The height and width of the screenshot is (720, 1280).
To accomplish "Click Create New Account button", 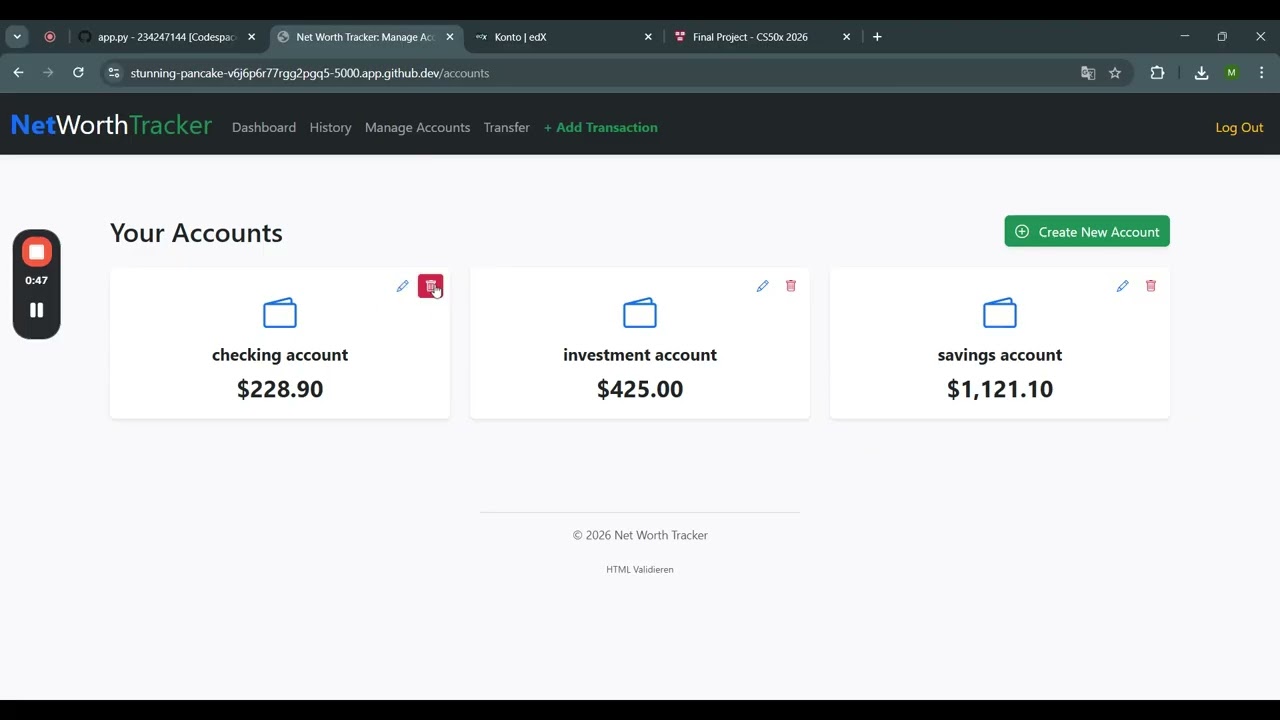I will pos(1087,232).
